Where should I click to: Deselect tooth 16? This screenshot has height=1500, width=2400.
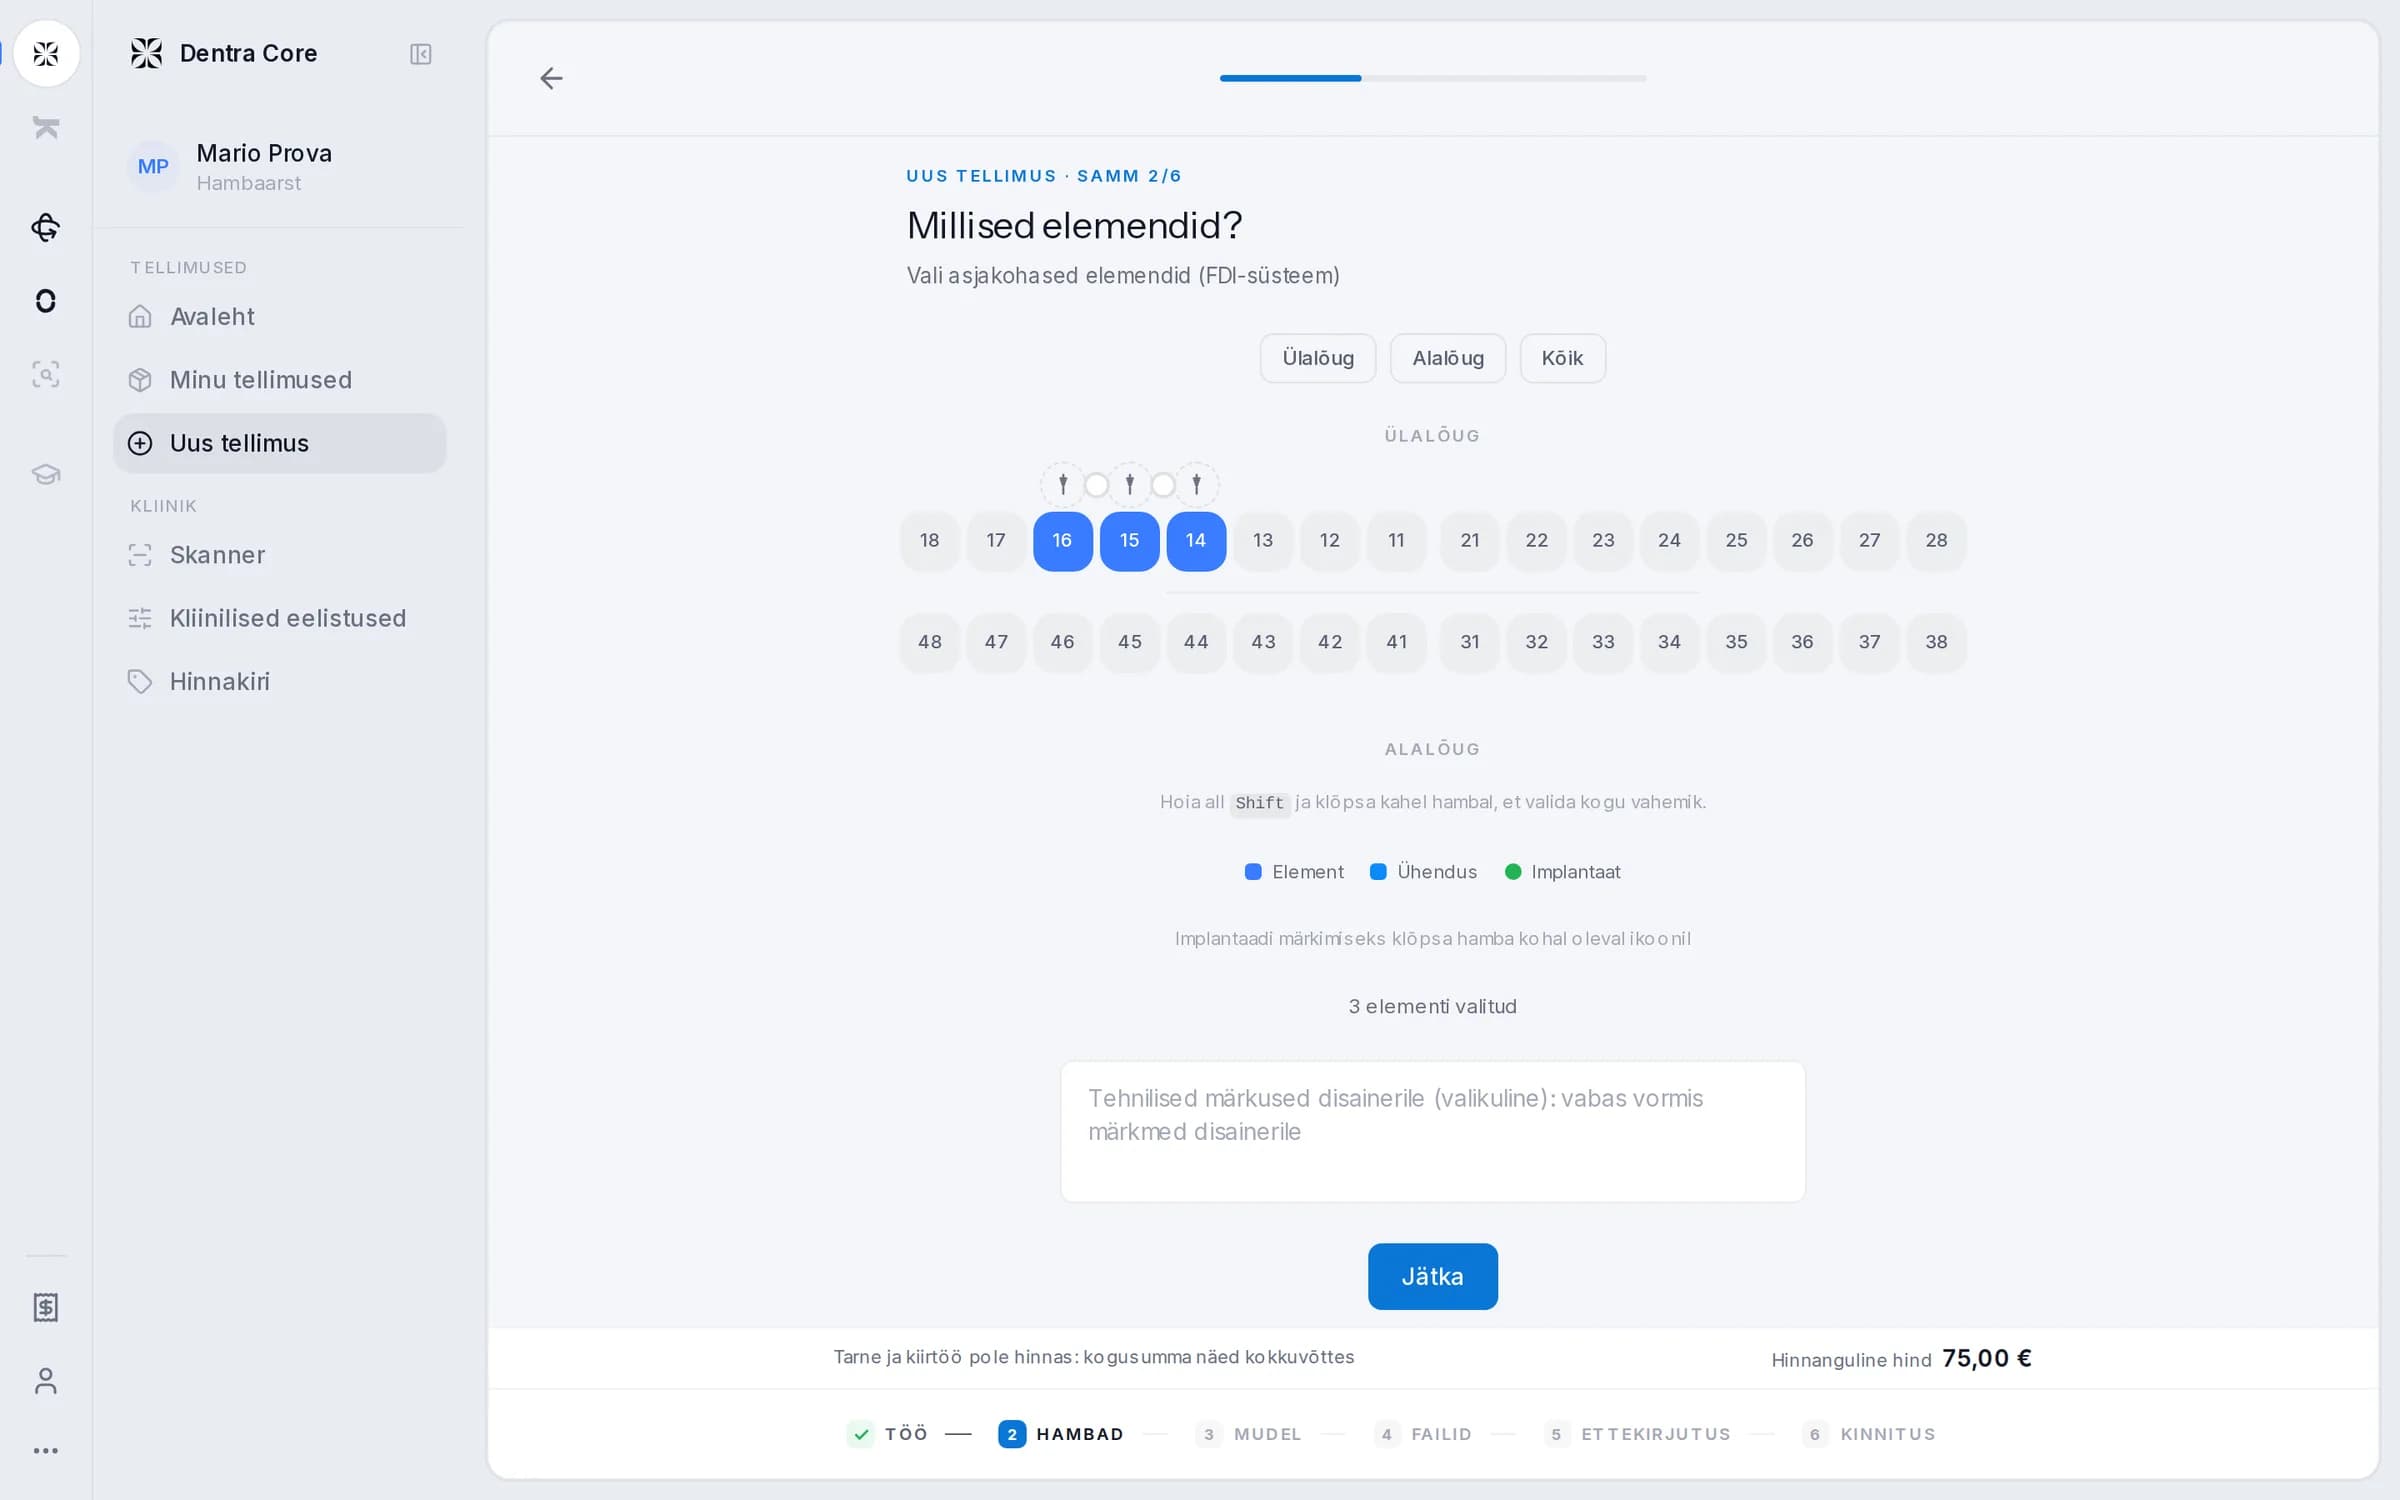tap(1063, 541)
